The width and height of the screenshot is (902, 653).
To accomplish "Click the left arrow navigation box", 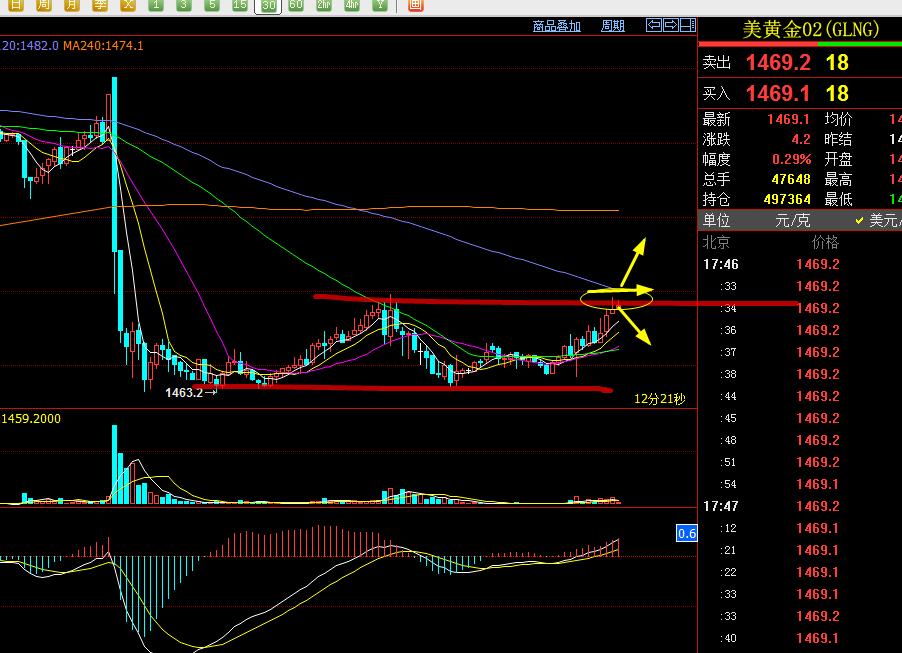I will pyautogui.click(x=653, y=25).
